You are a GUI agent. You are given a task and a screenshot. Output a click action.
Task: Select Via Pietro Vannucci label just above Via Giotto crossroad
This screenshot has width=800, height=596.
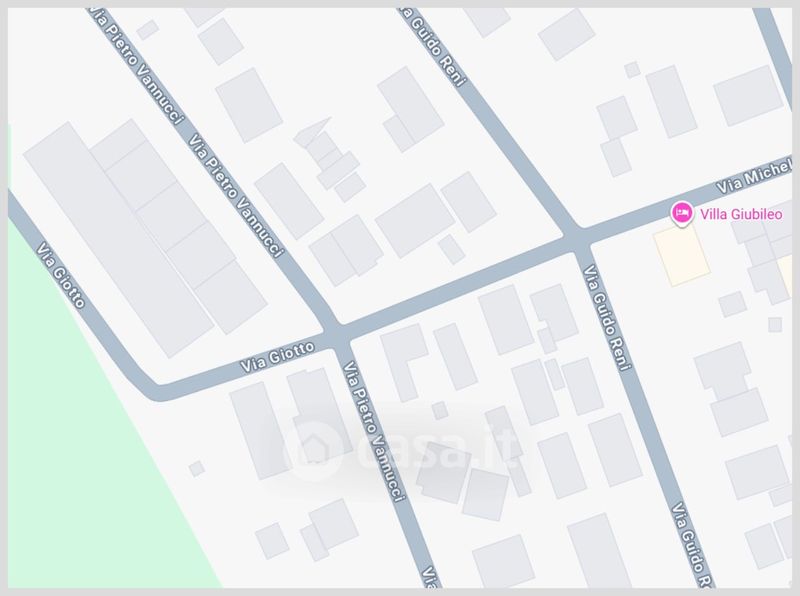pos(235,196)
